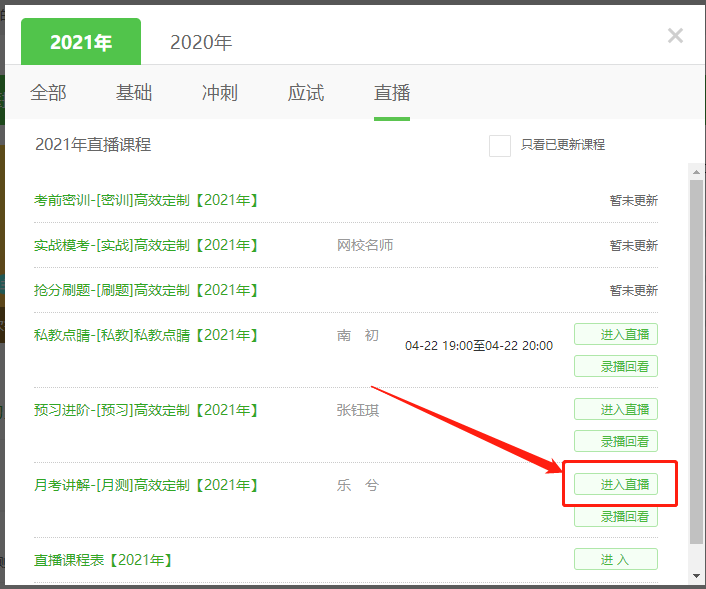Open 考前密训 course link
706x589 pixels.
click(146, 200)
